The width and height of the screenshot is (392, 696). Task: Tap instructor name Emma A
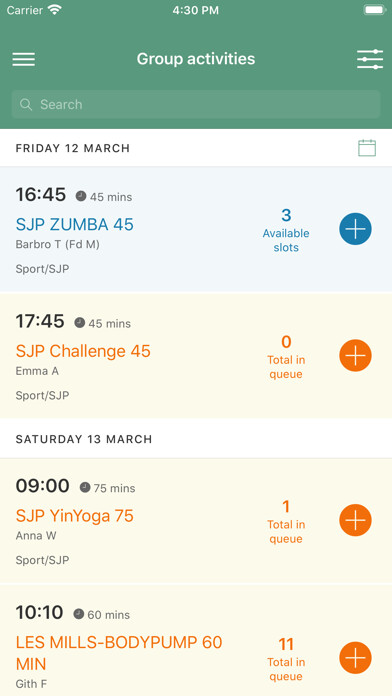click(37, 371)
